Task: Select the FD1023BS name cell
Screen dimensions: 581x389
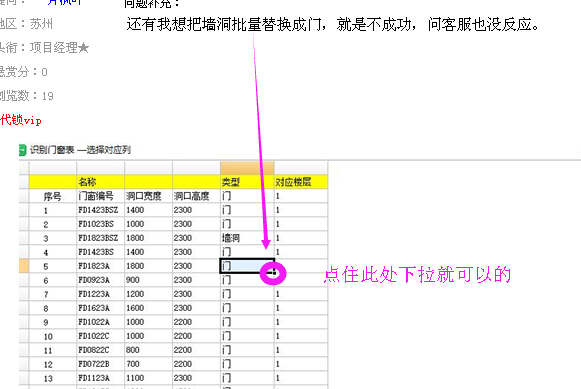Action: (x=100, y=224)
